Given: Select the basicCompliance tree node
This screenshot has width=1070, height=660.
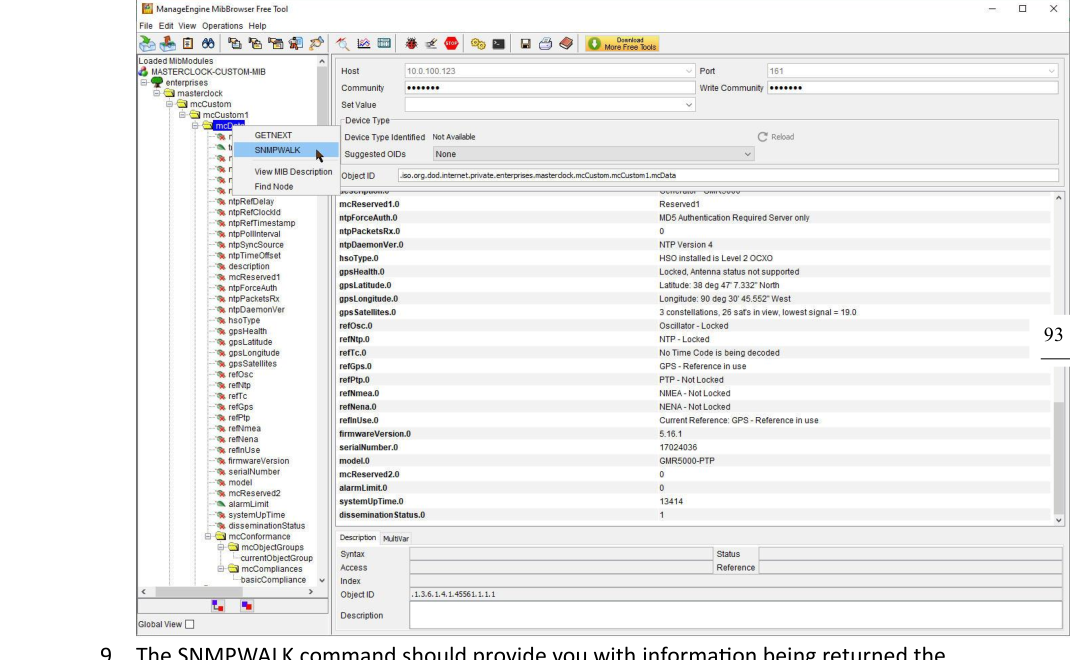Looking at the screenshot, I should click(273, 579).
